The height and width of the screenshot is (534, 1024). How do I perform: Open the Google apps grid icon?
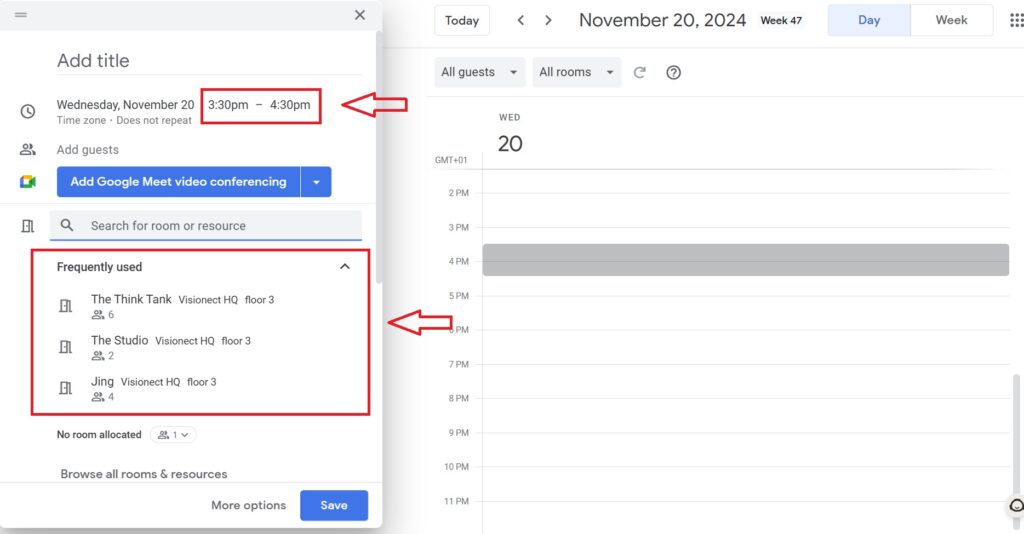coord(1017,20)
